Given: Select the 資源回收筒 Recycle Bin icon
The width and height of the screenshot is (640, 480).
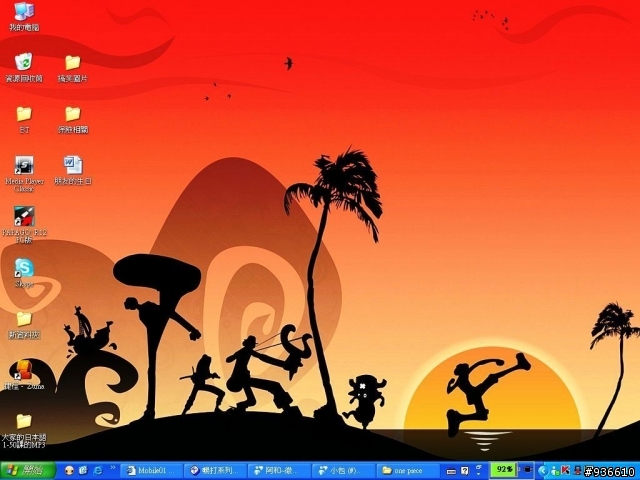Looking at the screenshot, I should (24, 67).
